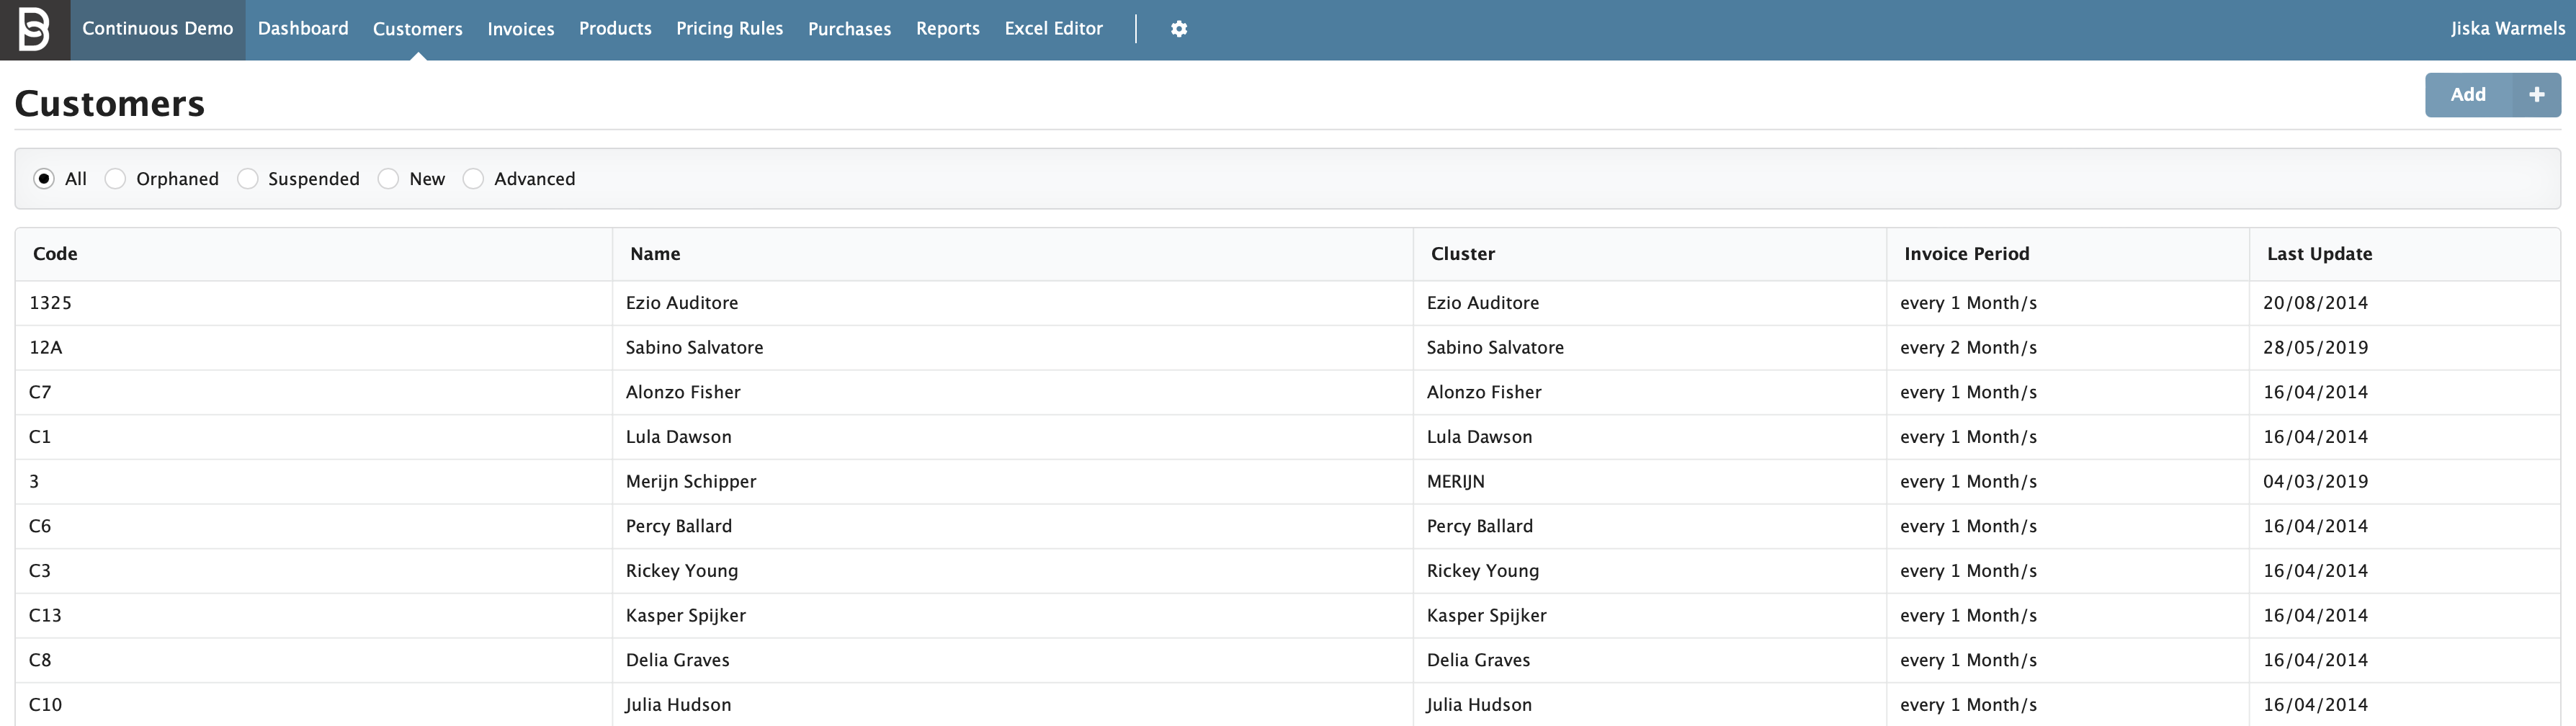Image resolution: width=2576 pixels, height=726 pixels.
Task: Enable the Suspended customer filter
Action: click(x=247, y=178)
